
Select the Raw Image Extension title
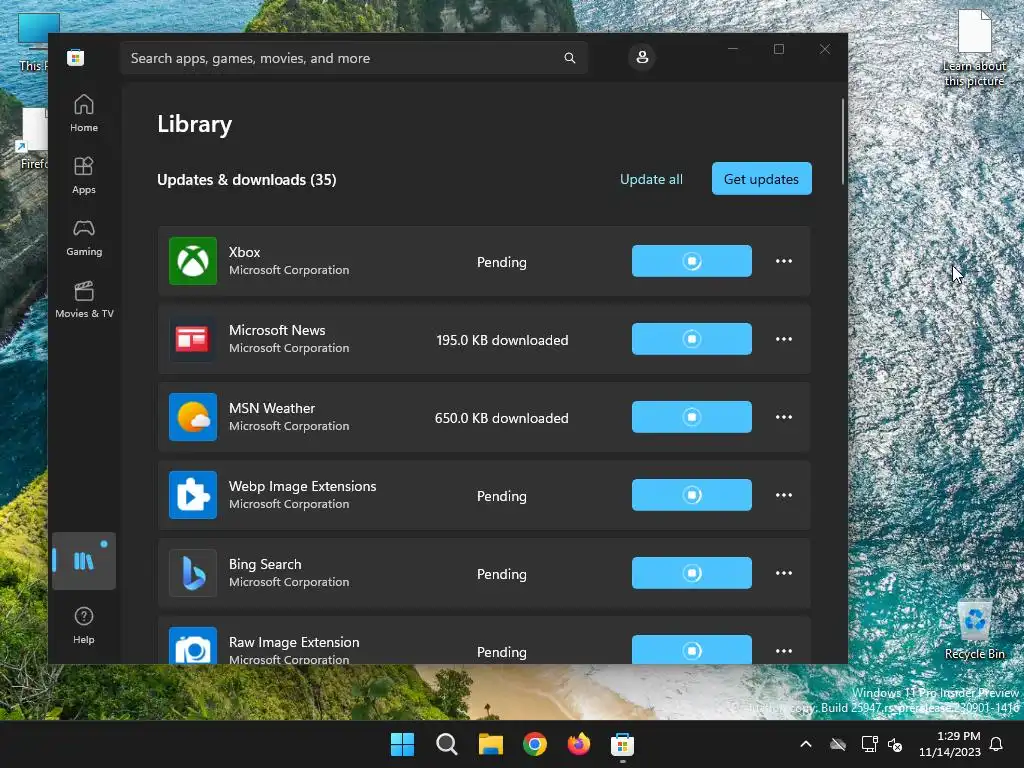[294, 642]
